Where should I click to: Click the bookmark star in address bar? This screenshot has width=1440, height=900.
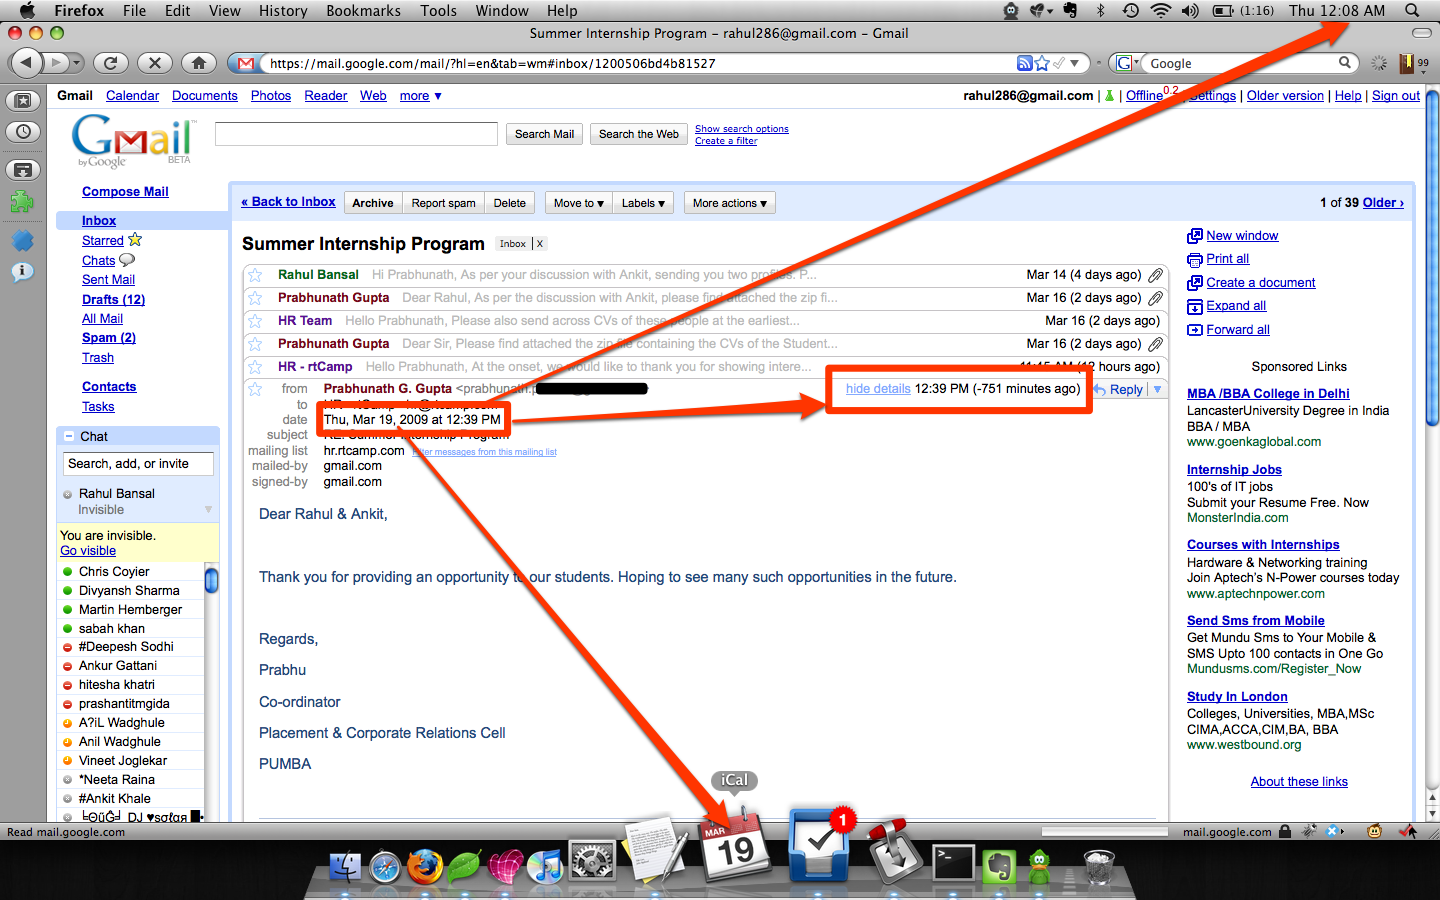click(x=1042, y=63)
